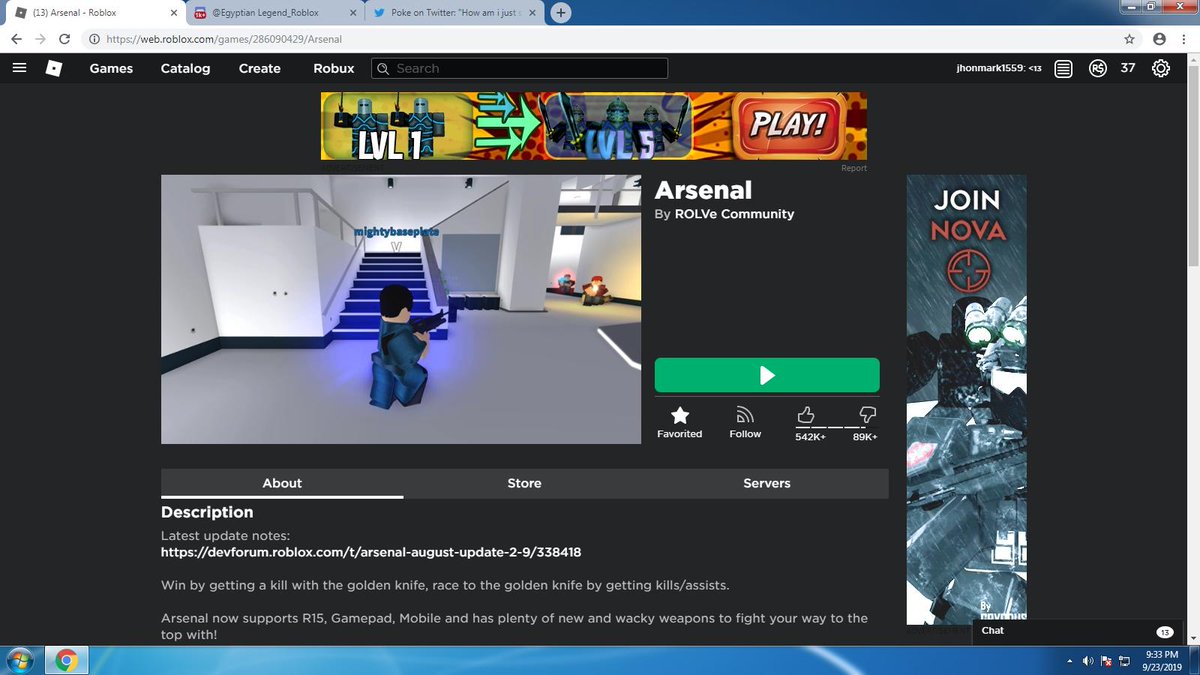This screenshot has height=675, width=1200.
Task: Expand the Chat panel
Action: click(x=1078, y=631)
